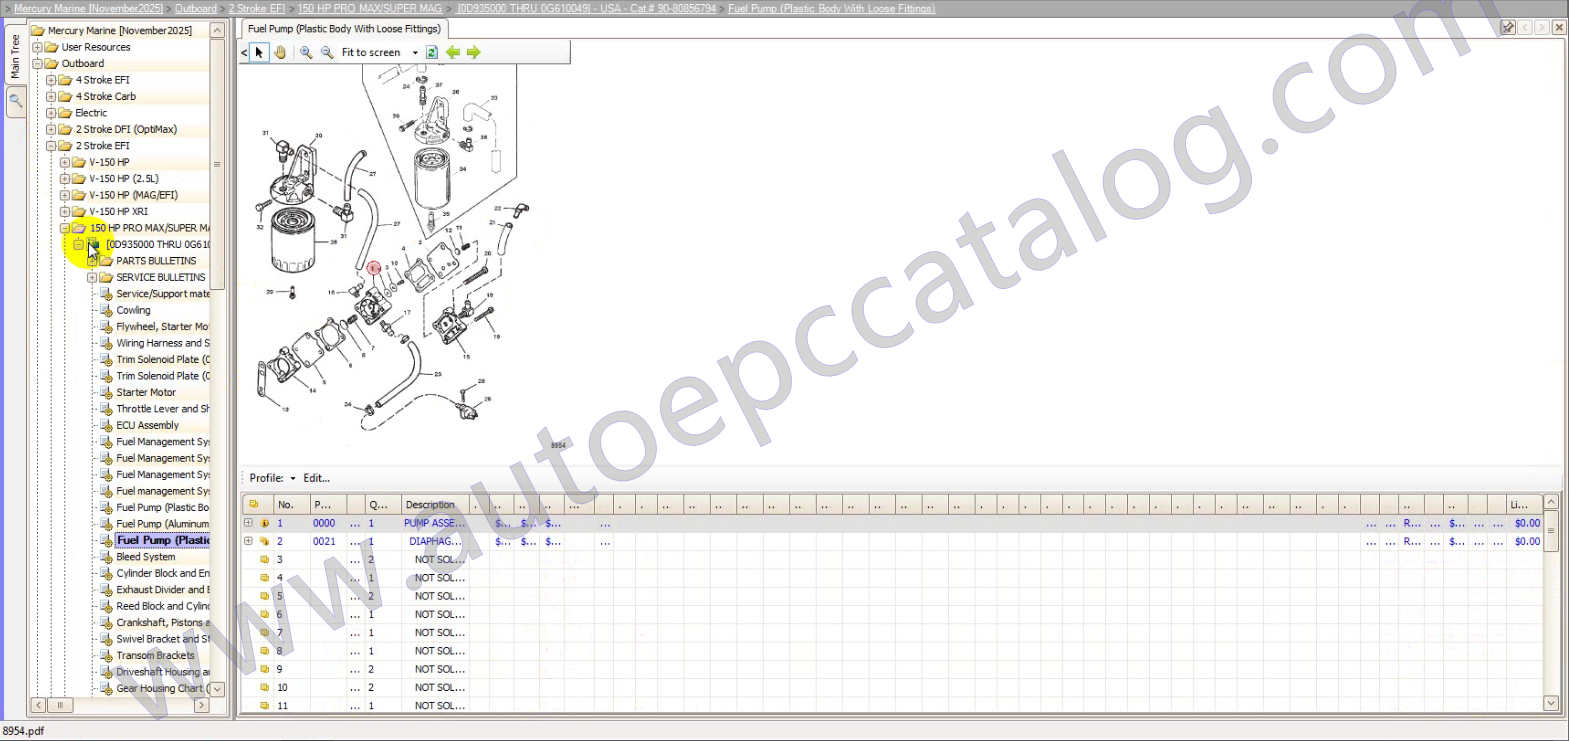Switch to the Main Tree tab
This screenshot has height=741, width=1569.
click(15, 57)
